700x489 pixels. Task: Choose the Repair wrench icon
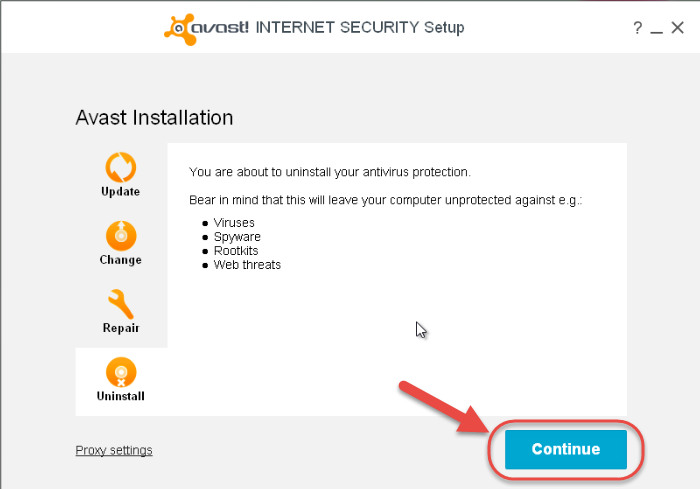(121, 304)
